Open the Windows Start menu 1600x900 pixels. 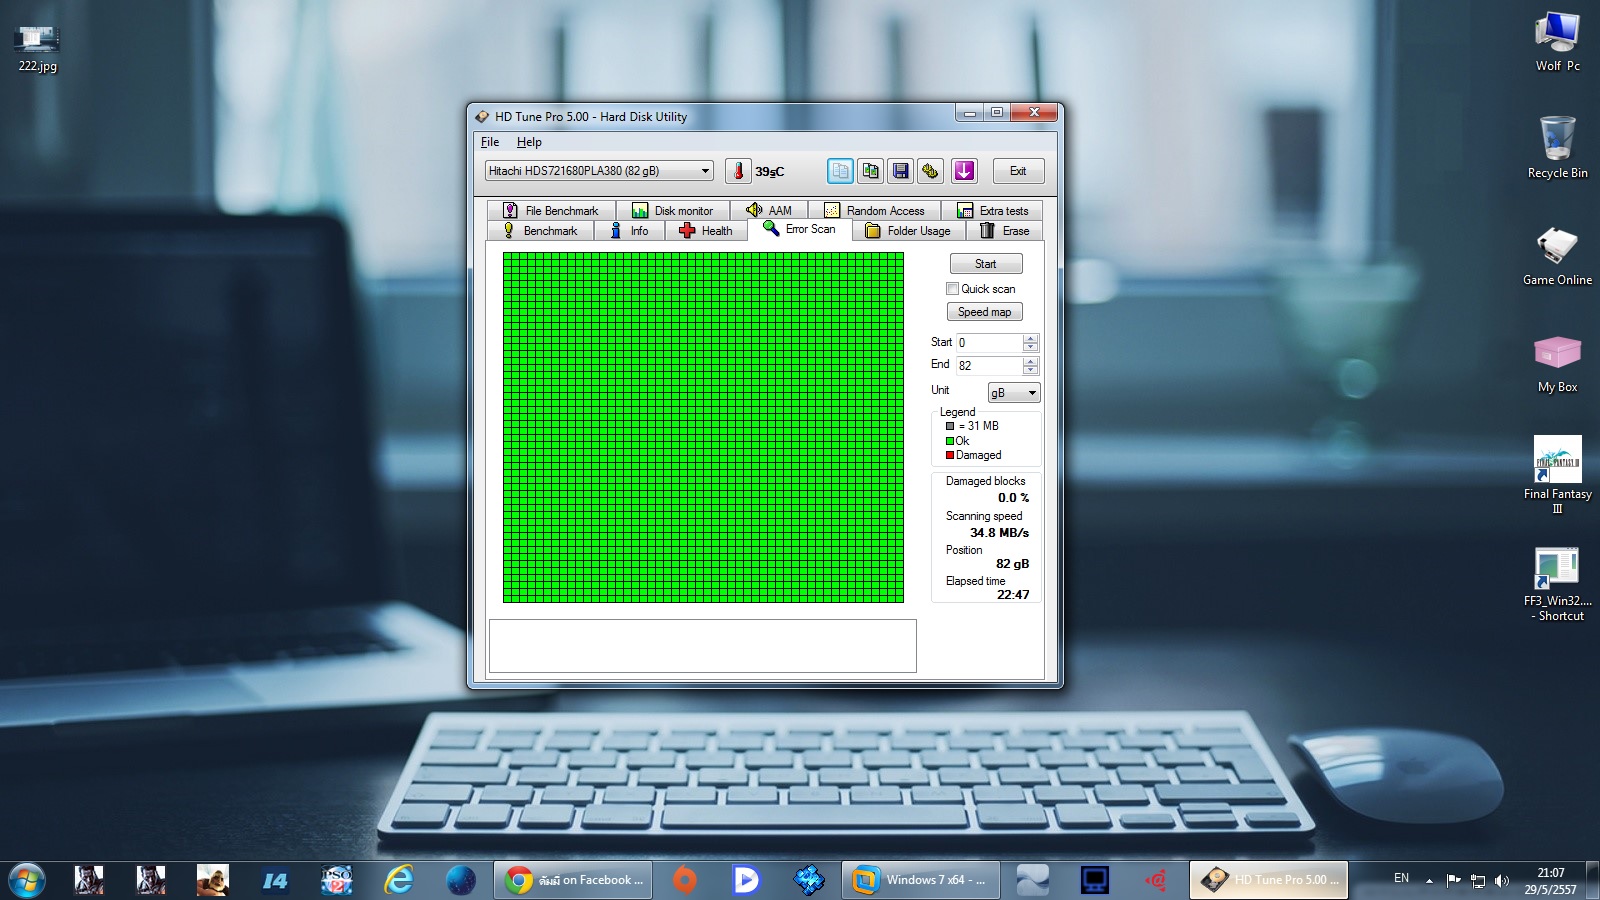coord(27,880)
